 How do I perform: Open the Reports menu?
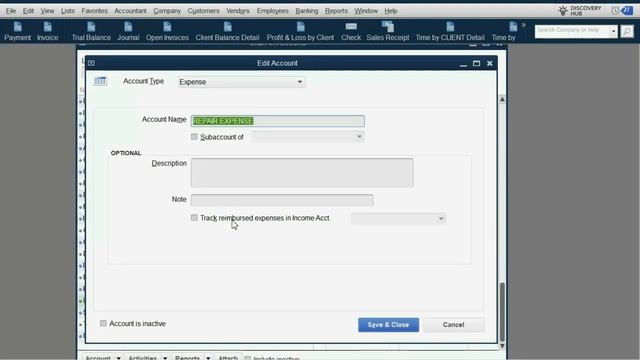coord(336,11)
